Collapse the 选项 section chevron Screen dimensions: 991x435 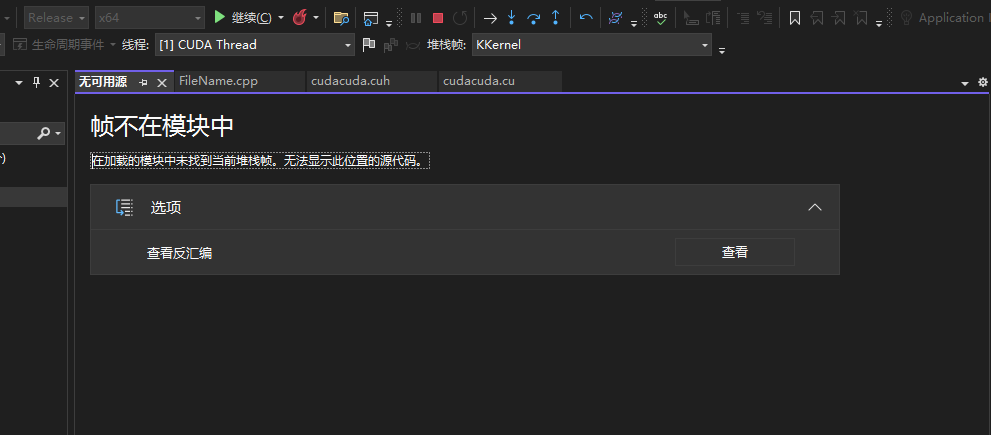tap(815, 207)
